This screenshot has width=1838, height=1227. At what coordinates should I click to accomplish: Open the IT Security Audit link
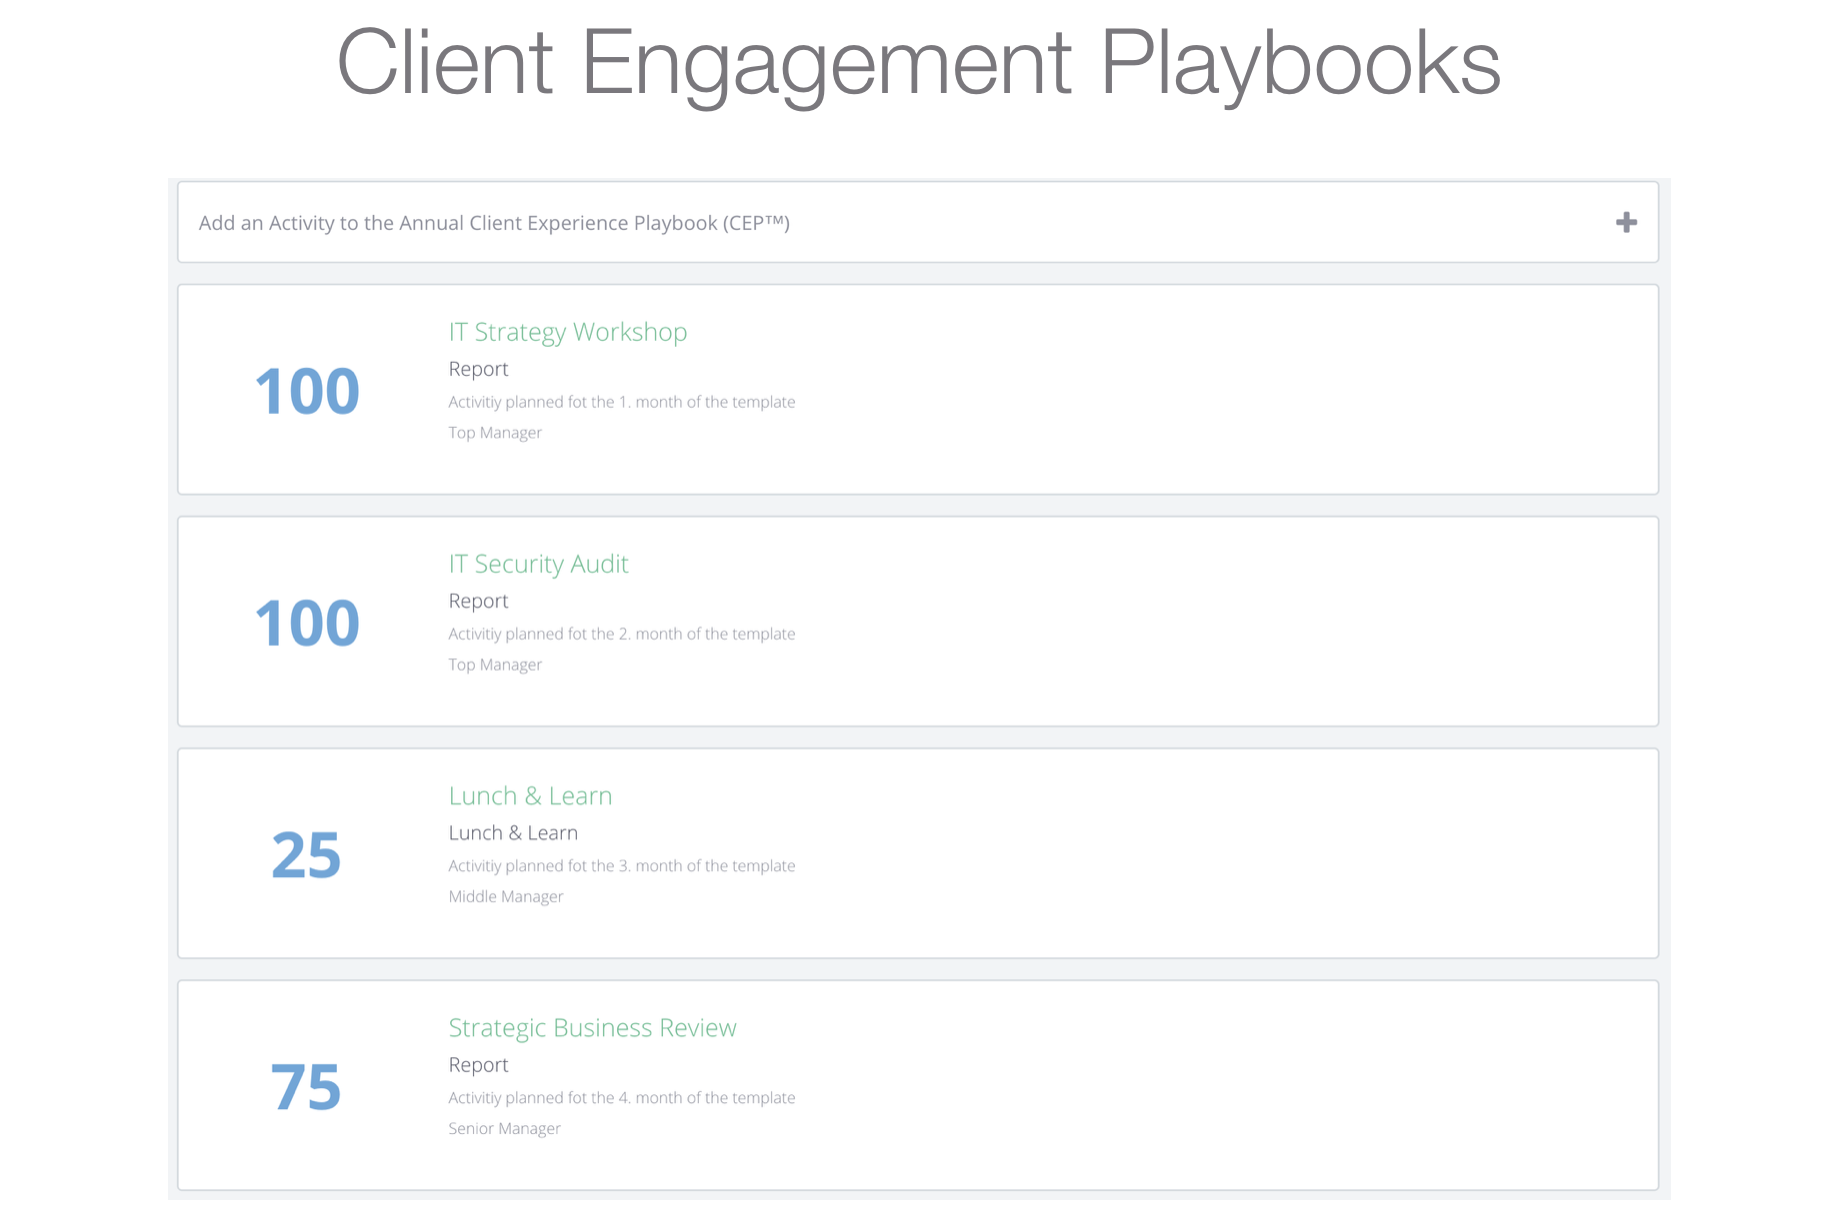pyautogui.click(x=538, y=564)
